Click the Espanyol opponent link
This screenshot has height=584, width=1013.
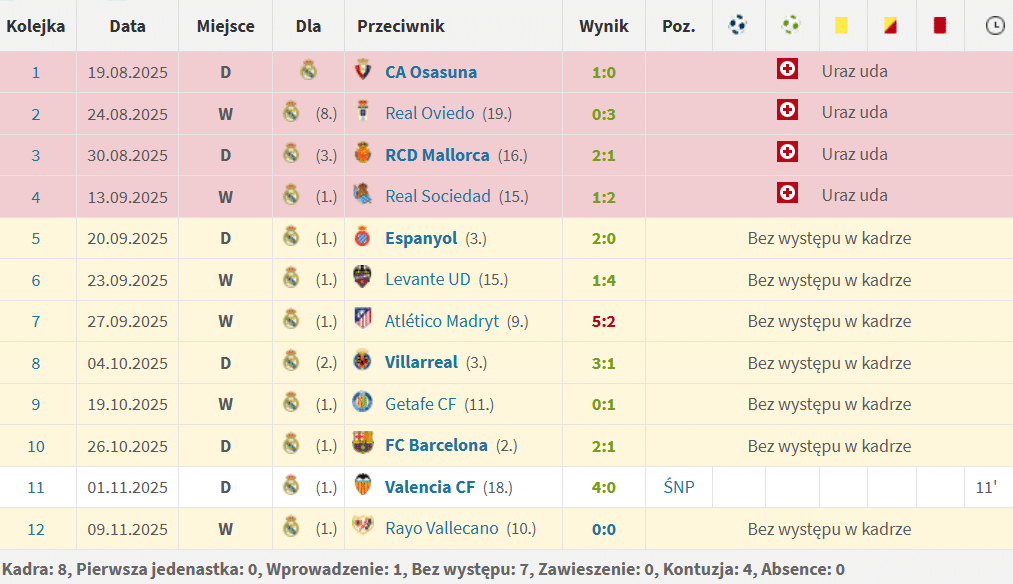coord(421,238)
